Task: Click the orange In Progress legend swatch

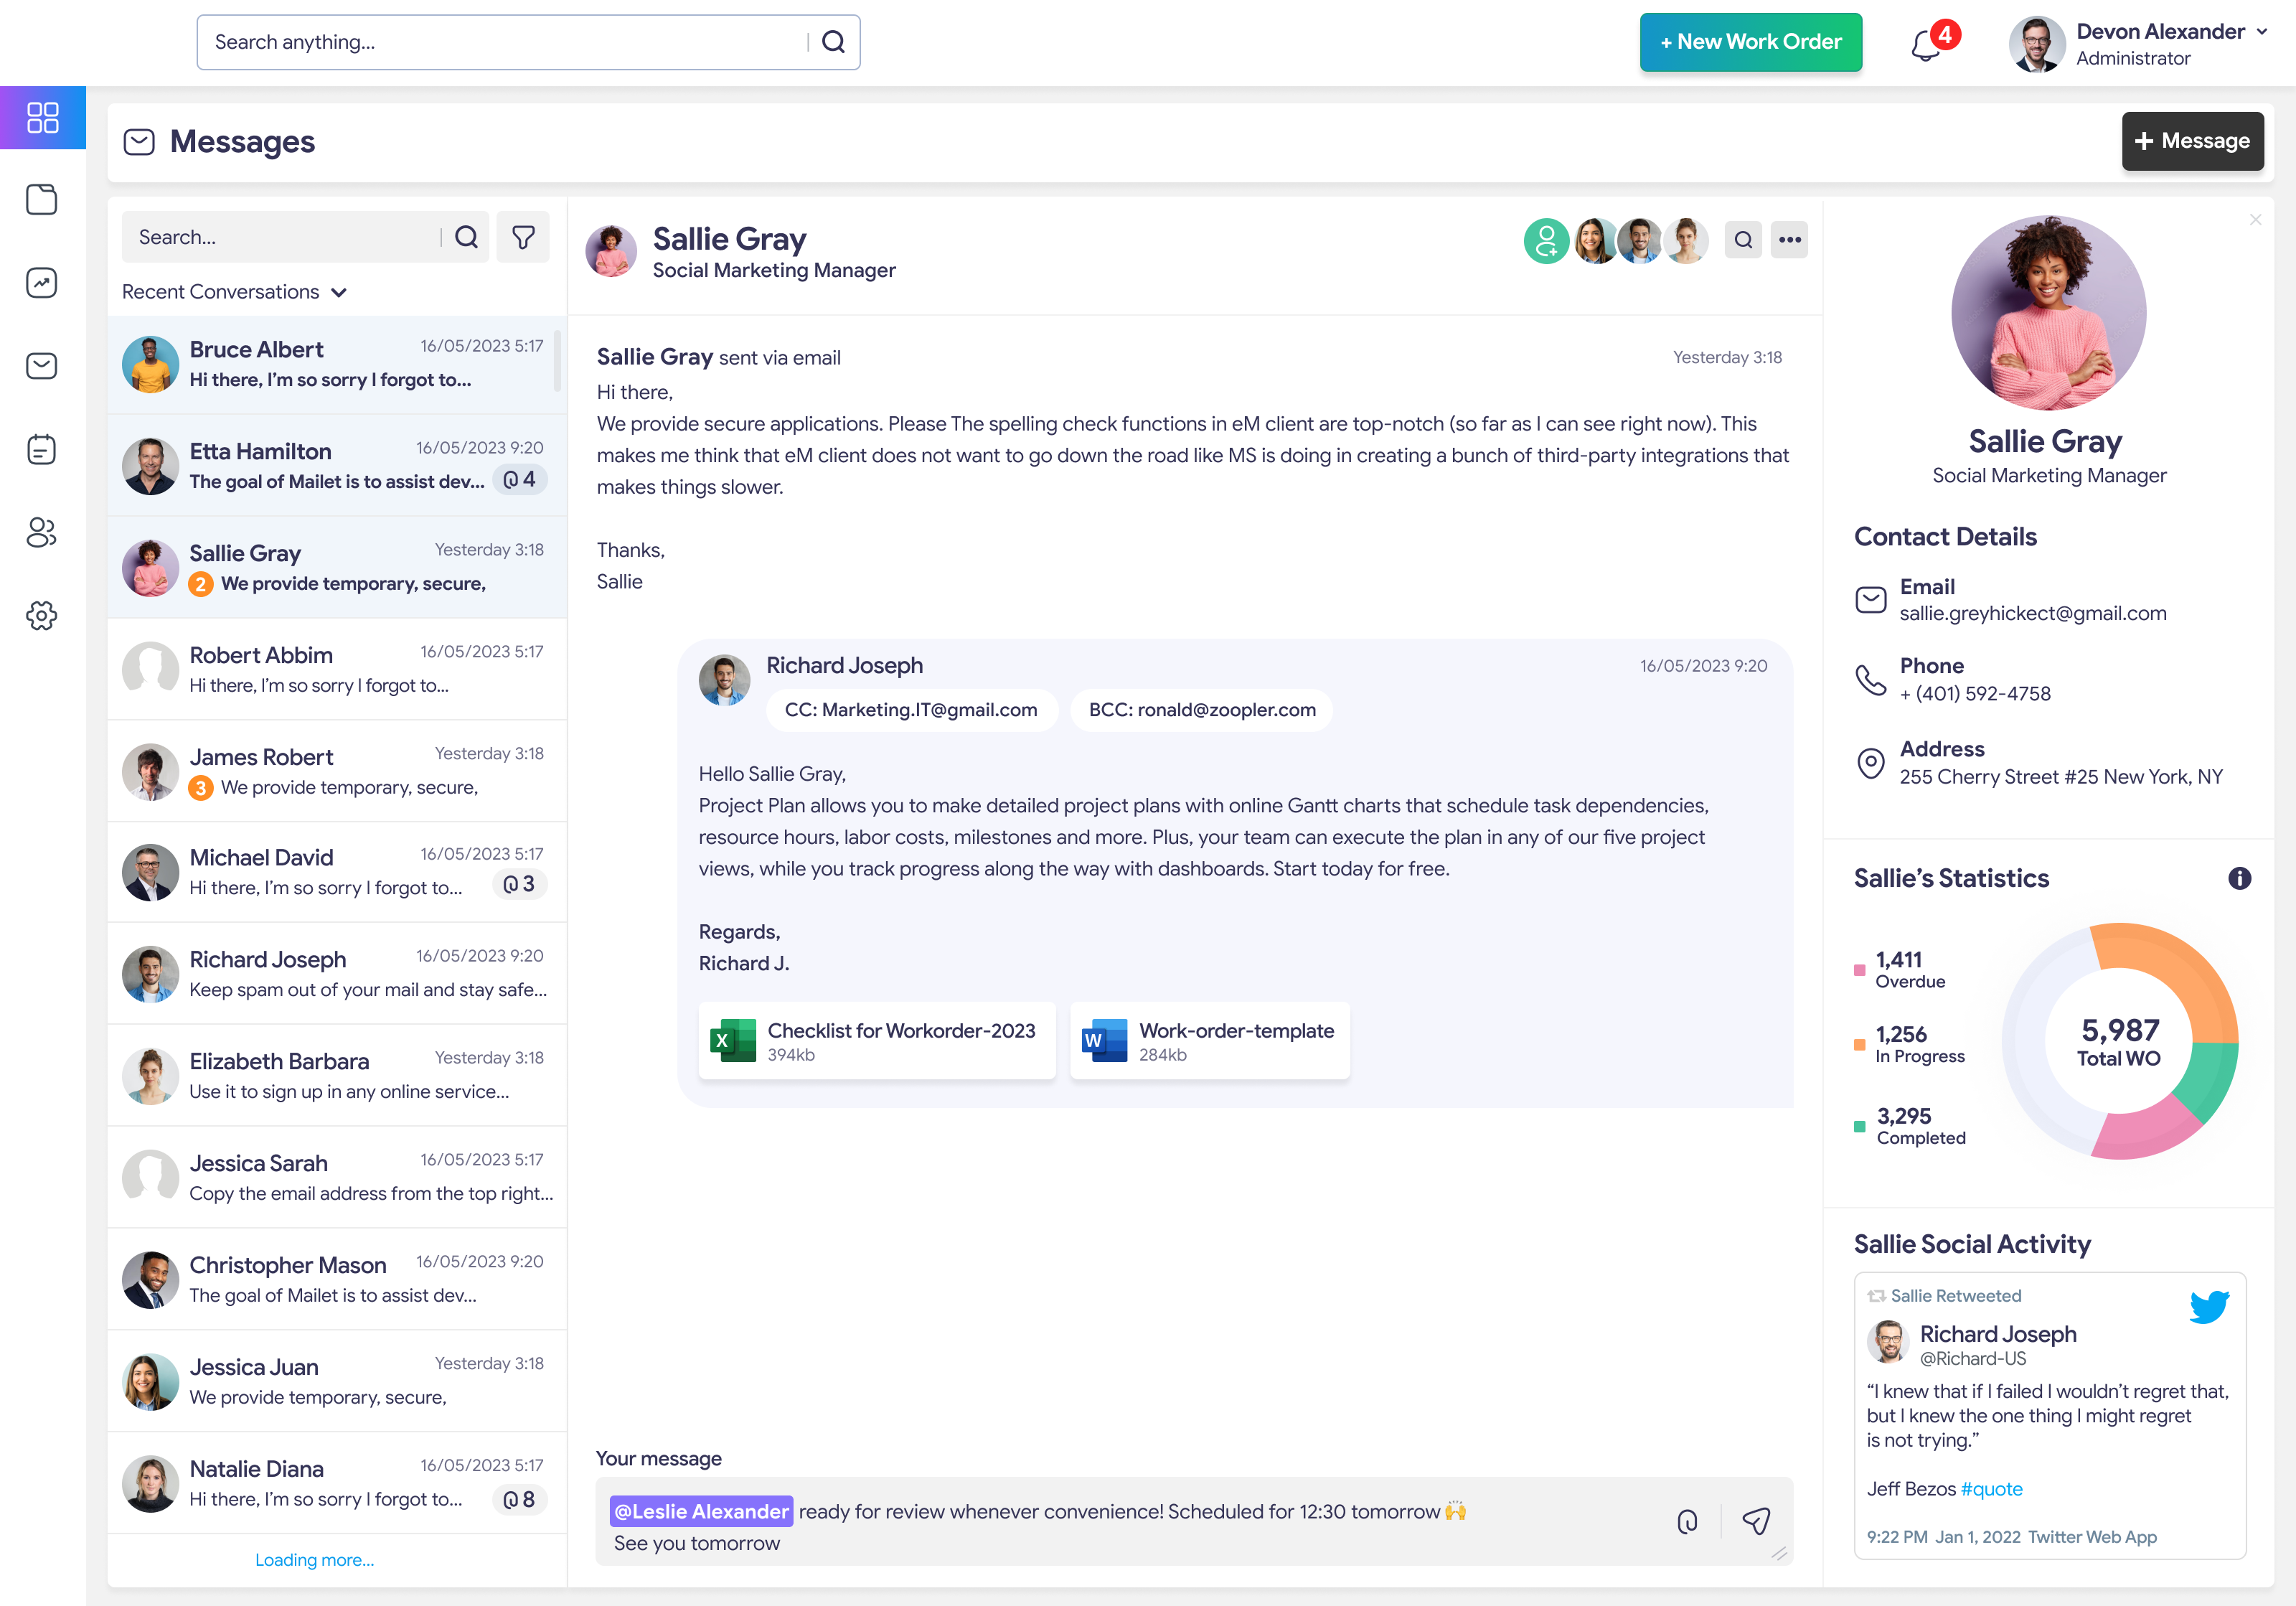Action: tap(1859, 1044)
